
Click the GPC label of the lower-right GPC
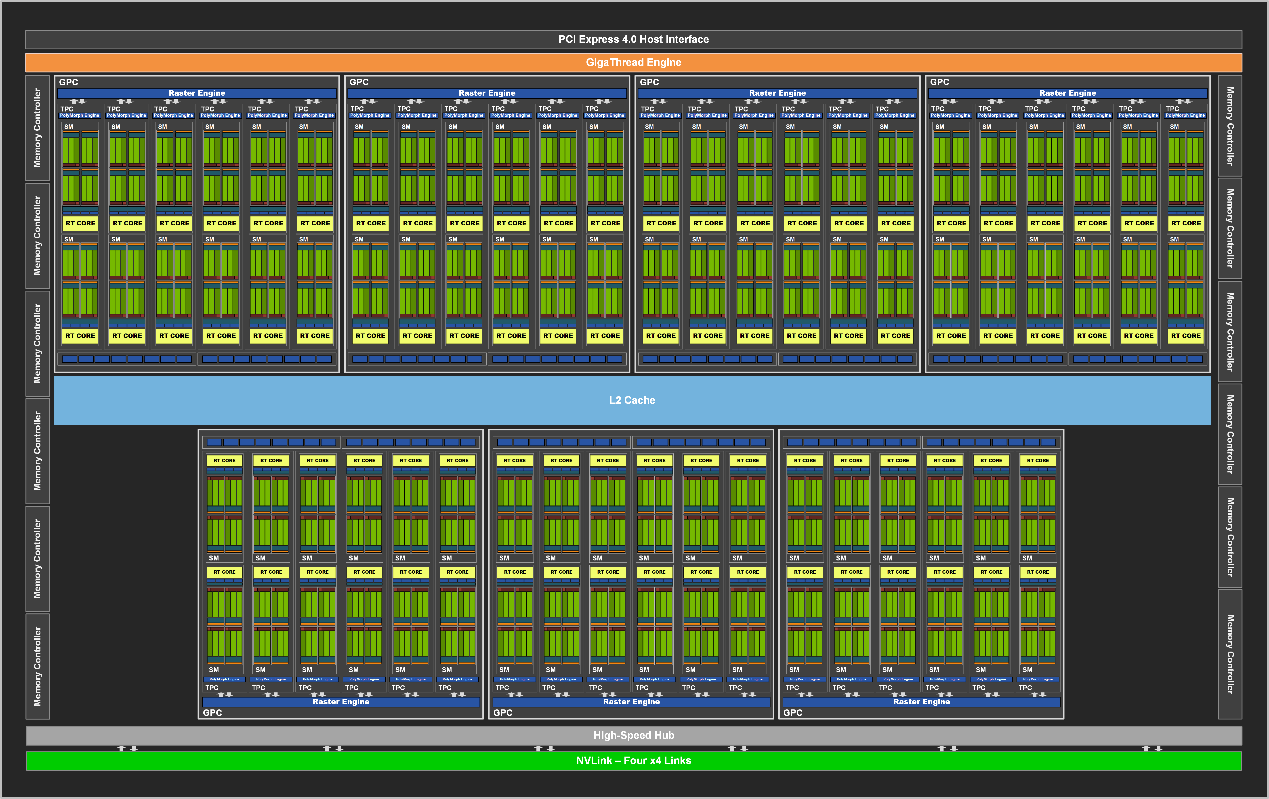pos(793,713)
